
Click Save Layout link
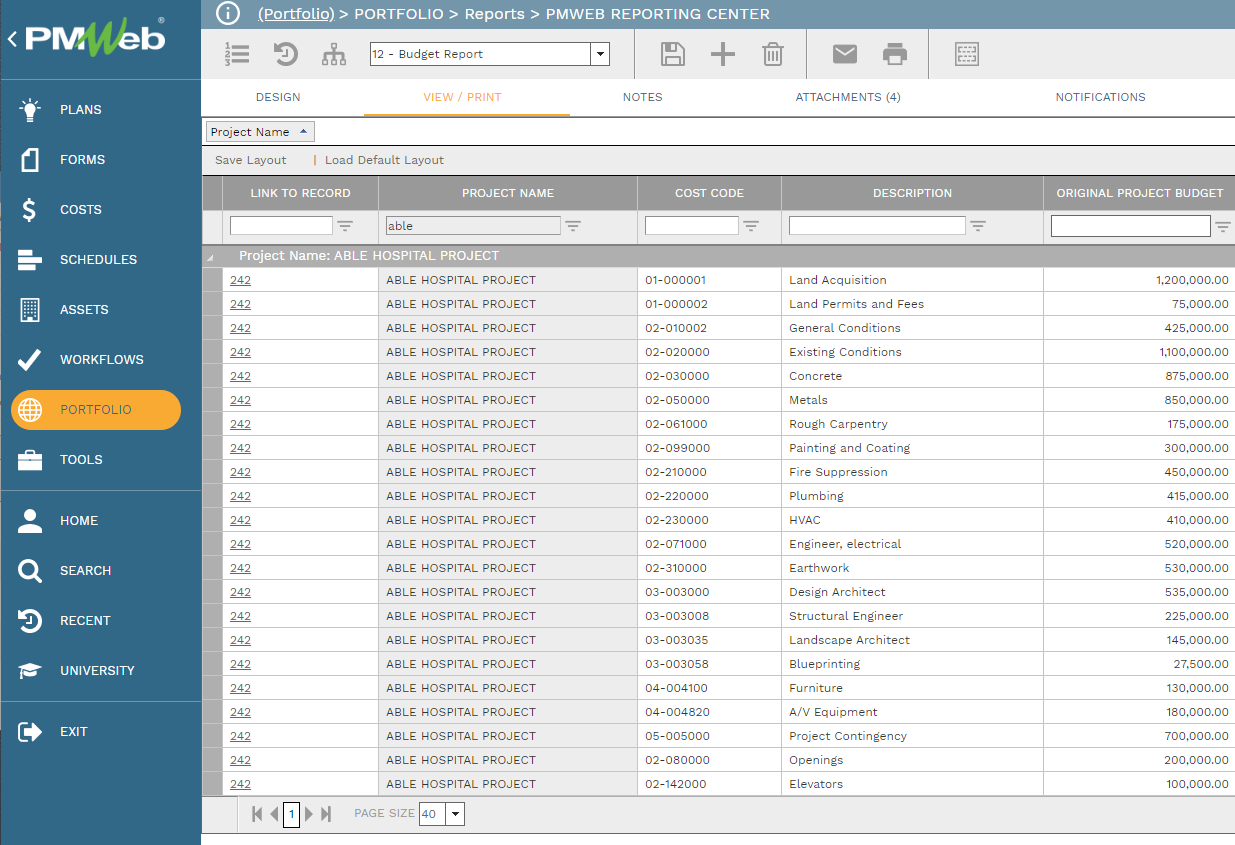click(251, 160)
